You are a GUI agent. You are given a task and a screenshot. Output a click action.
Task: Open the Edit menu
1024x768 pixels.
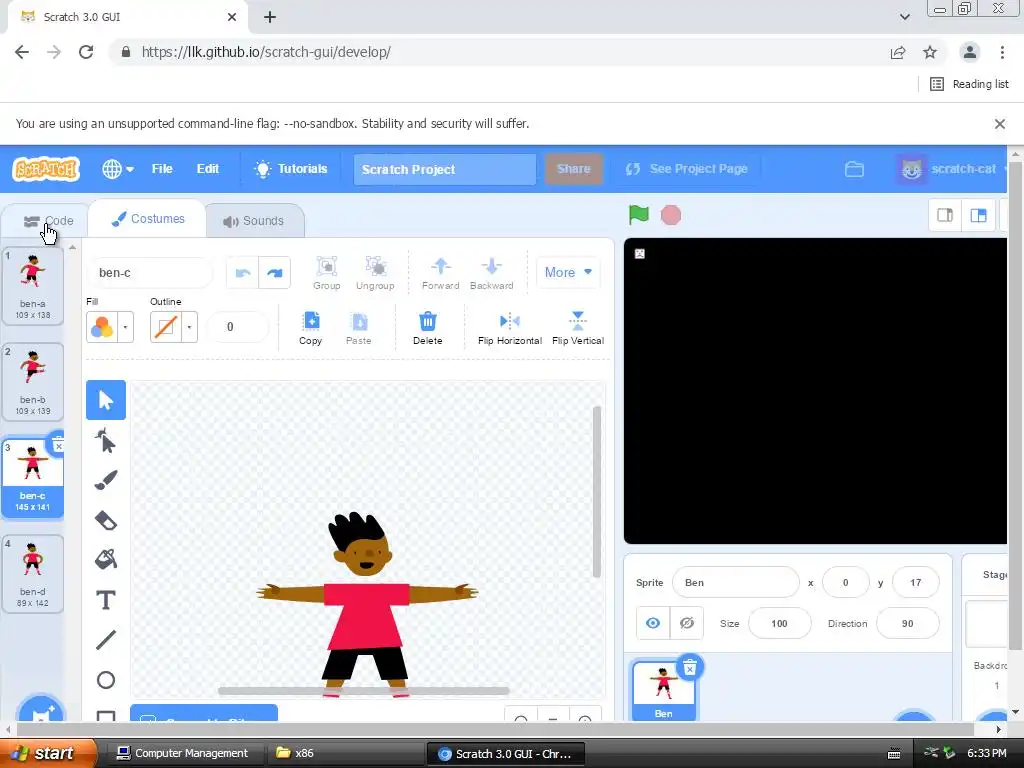[208, 169]
